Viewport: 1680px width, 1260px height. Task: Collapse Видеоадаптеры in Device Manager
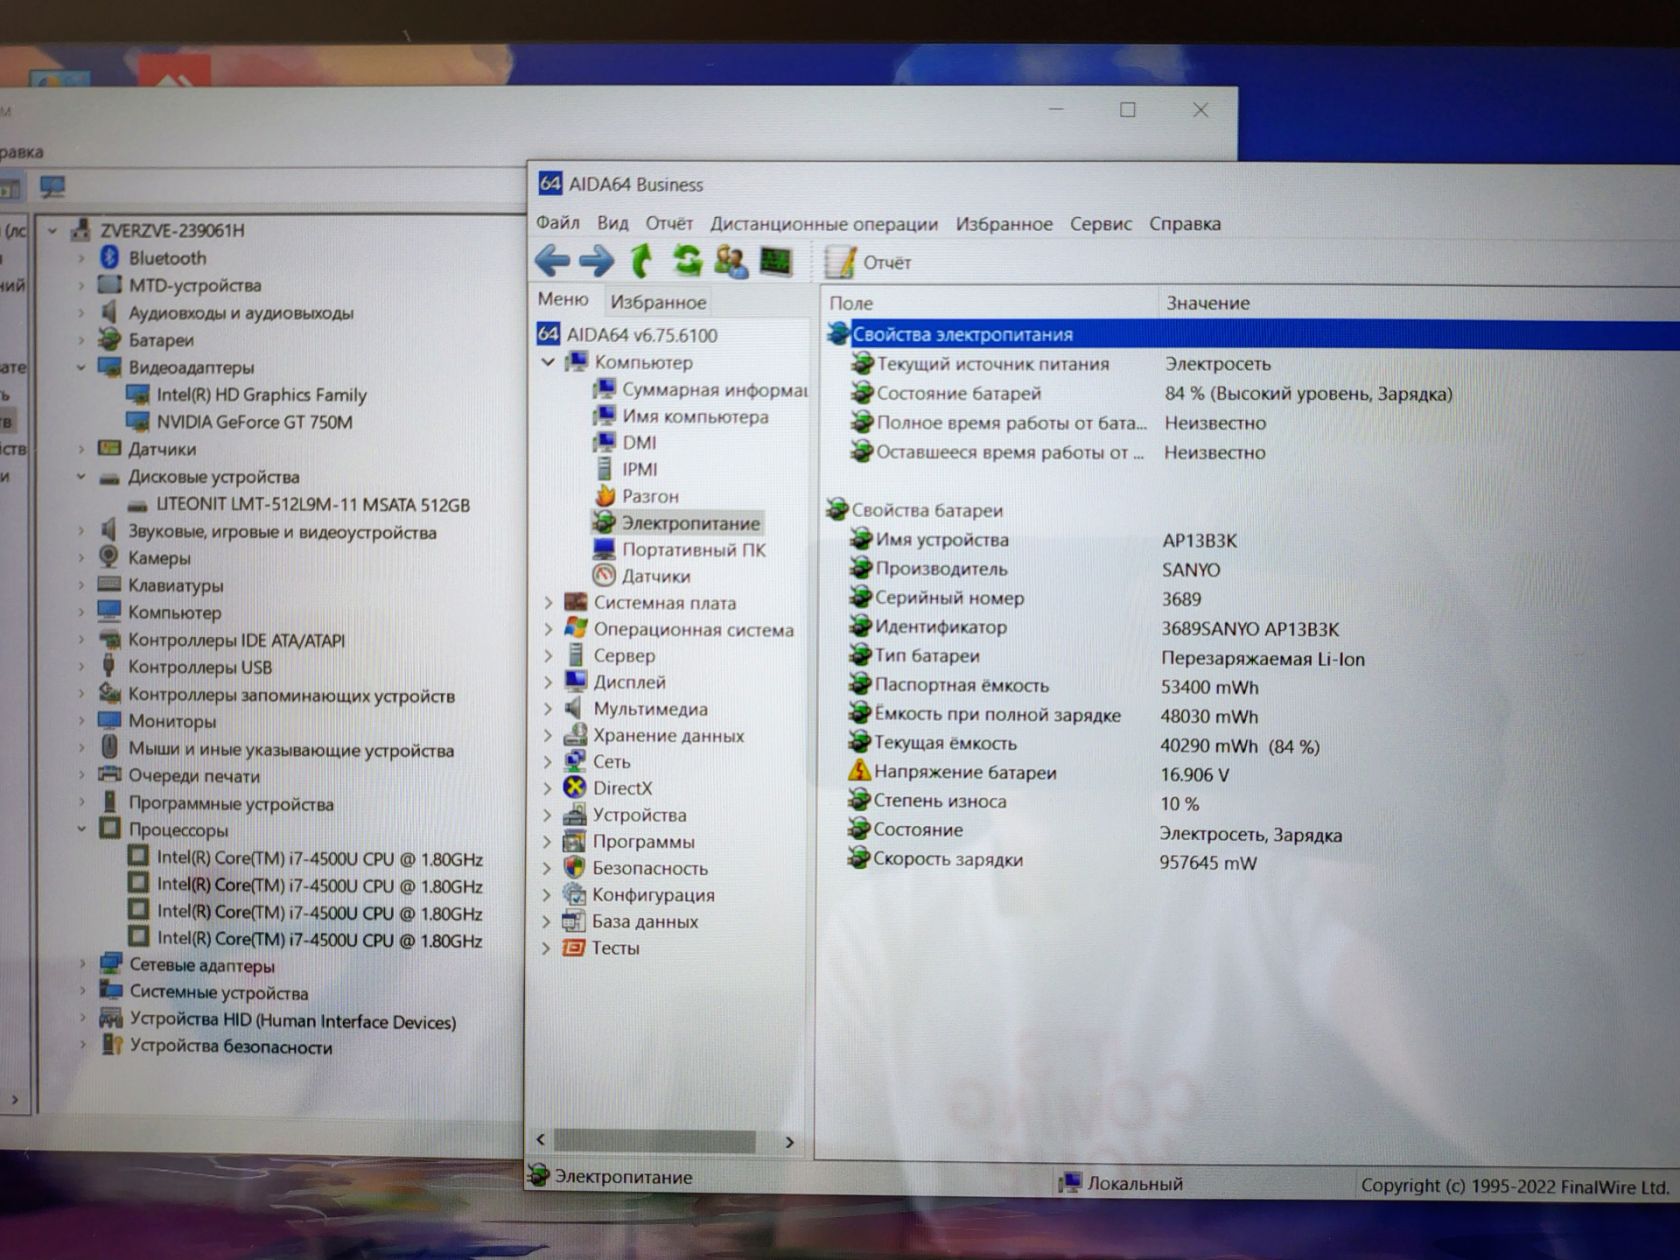81,368
